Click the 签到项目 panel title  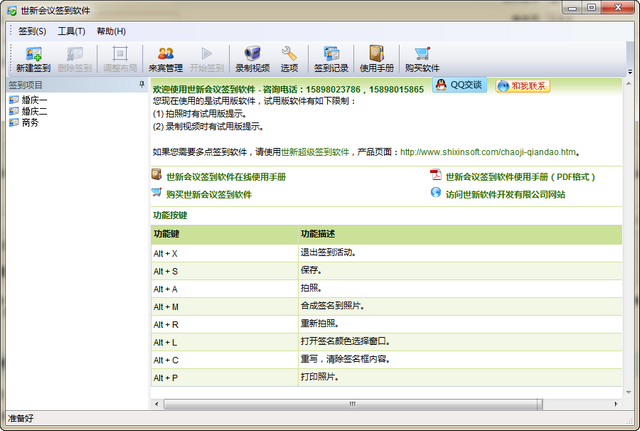pos(26,85)
